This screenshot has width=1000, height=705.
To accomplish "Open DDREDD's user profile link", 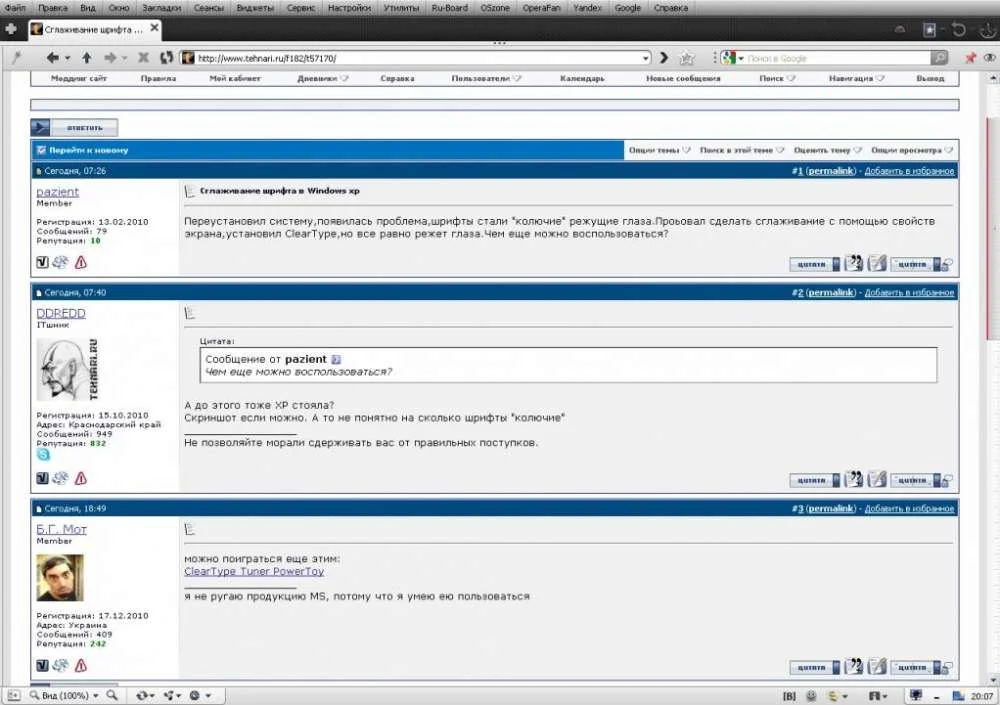I will (x=61, y=313).
